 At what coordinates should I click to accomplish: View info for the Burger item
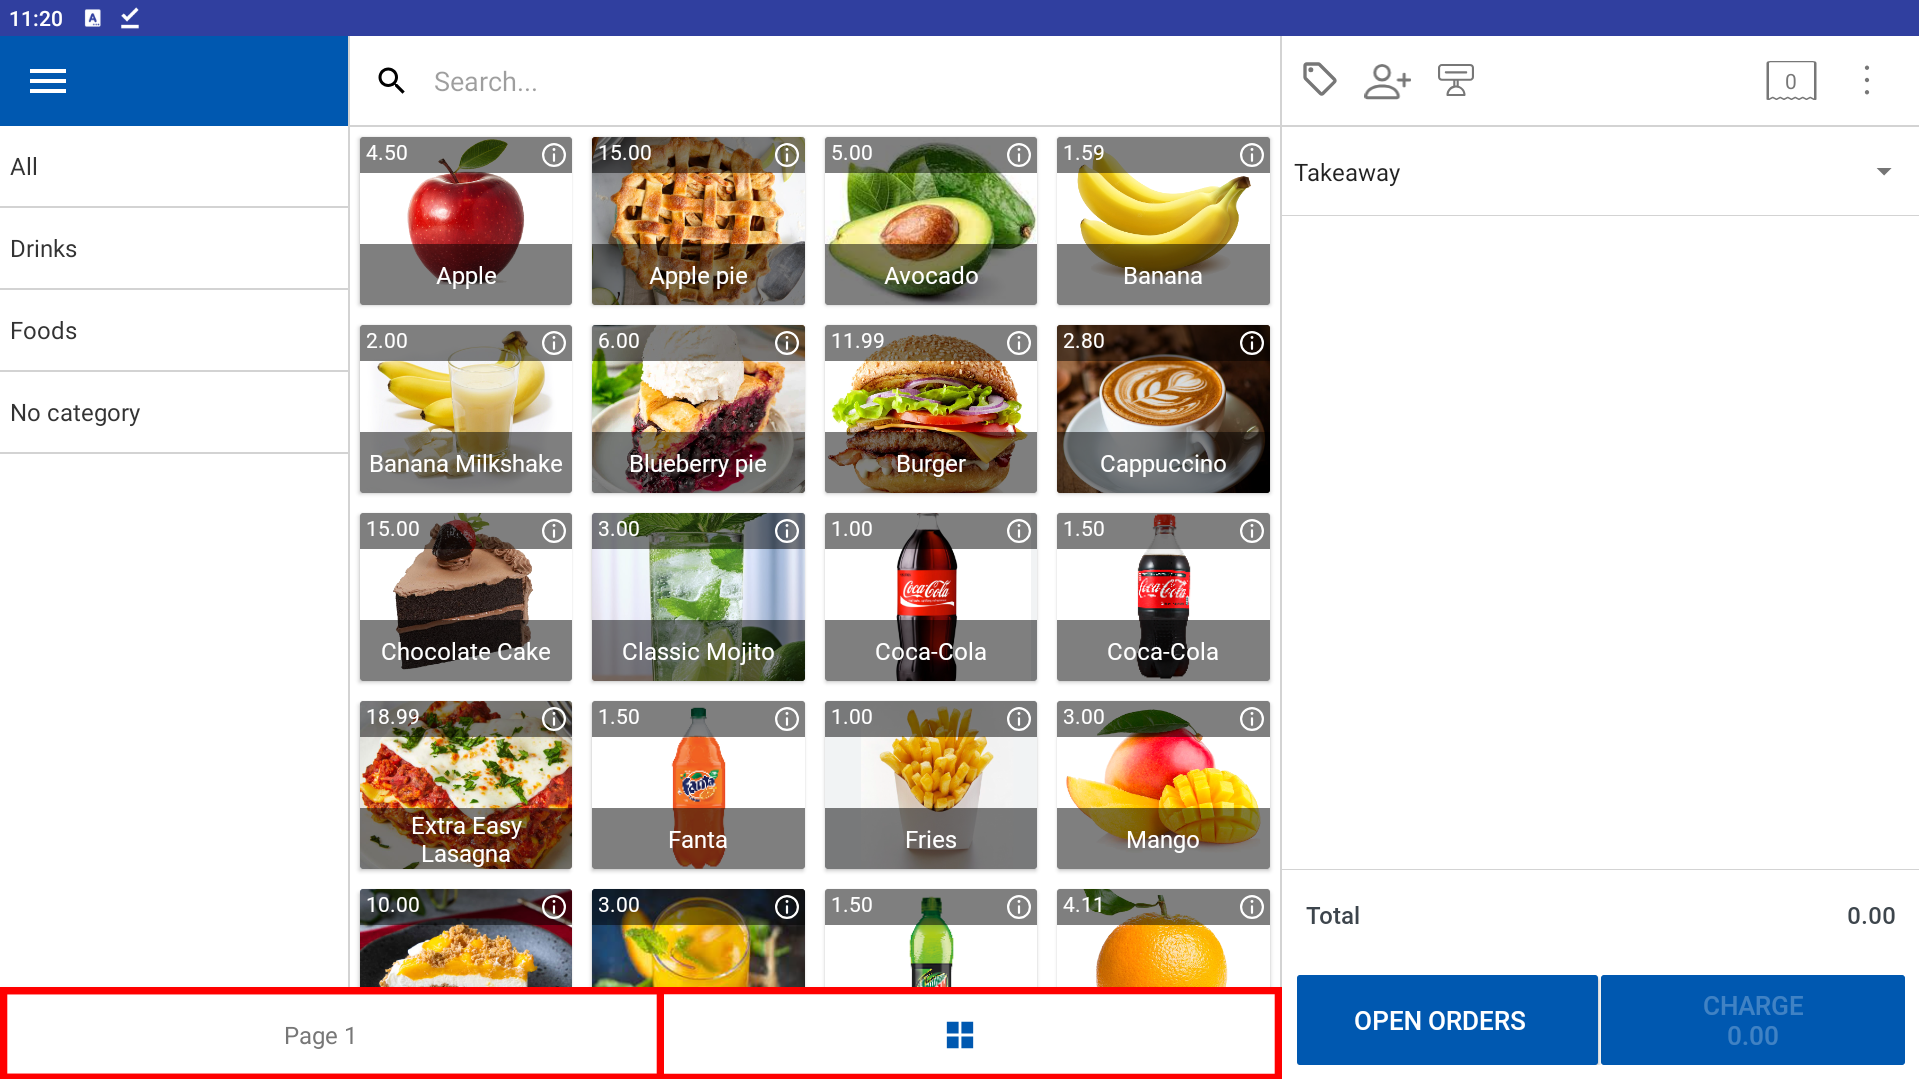pos(1018,343)
